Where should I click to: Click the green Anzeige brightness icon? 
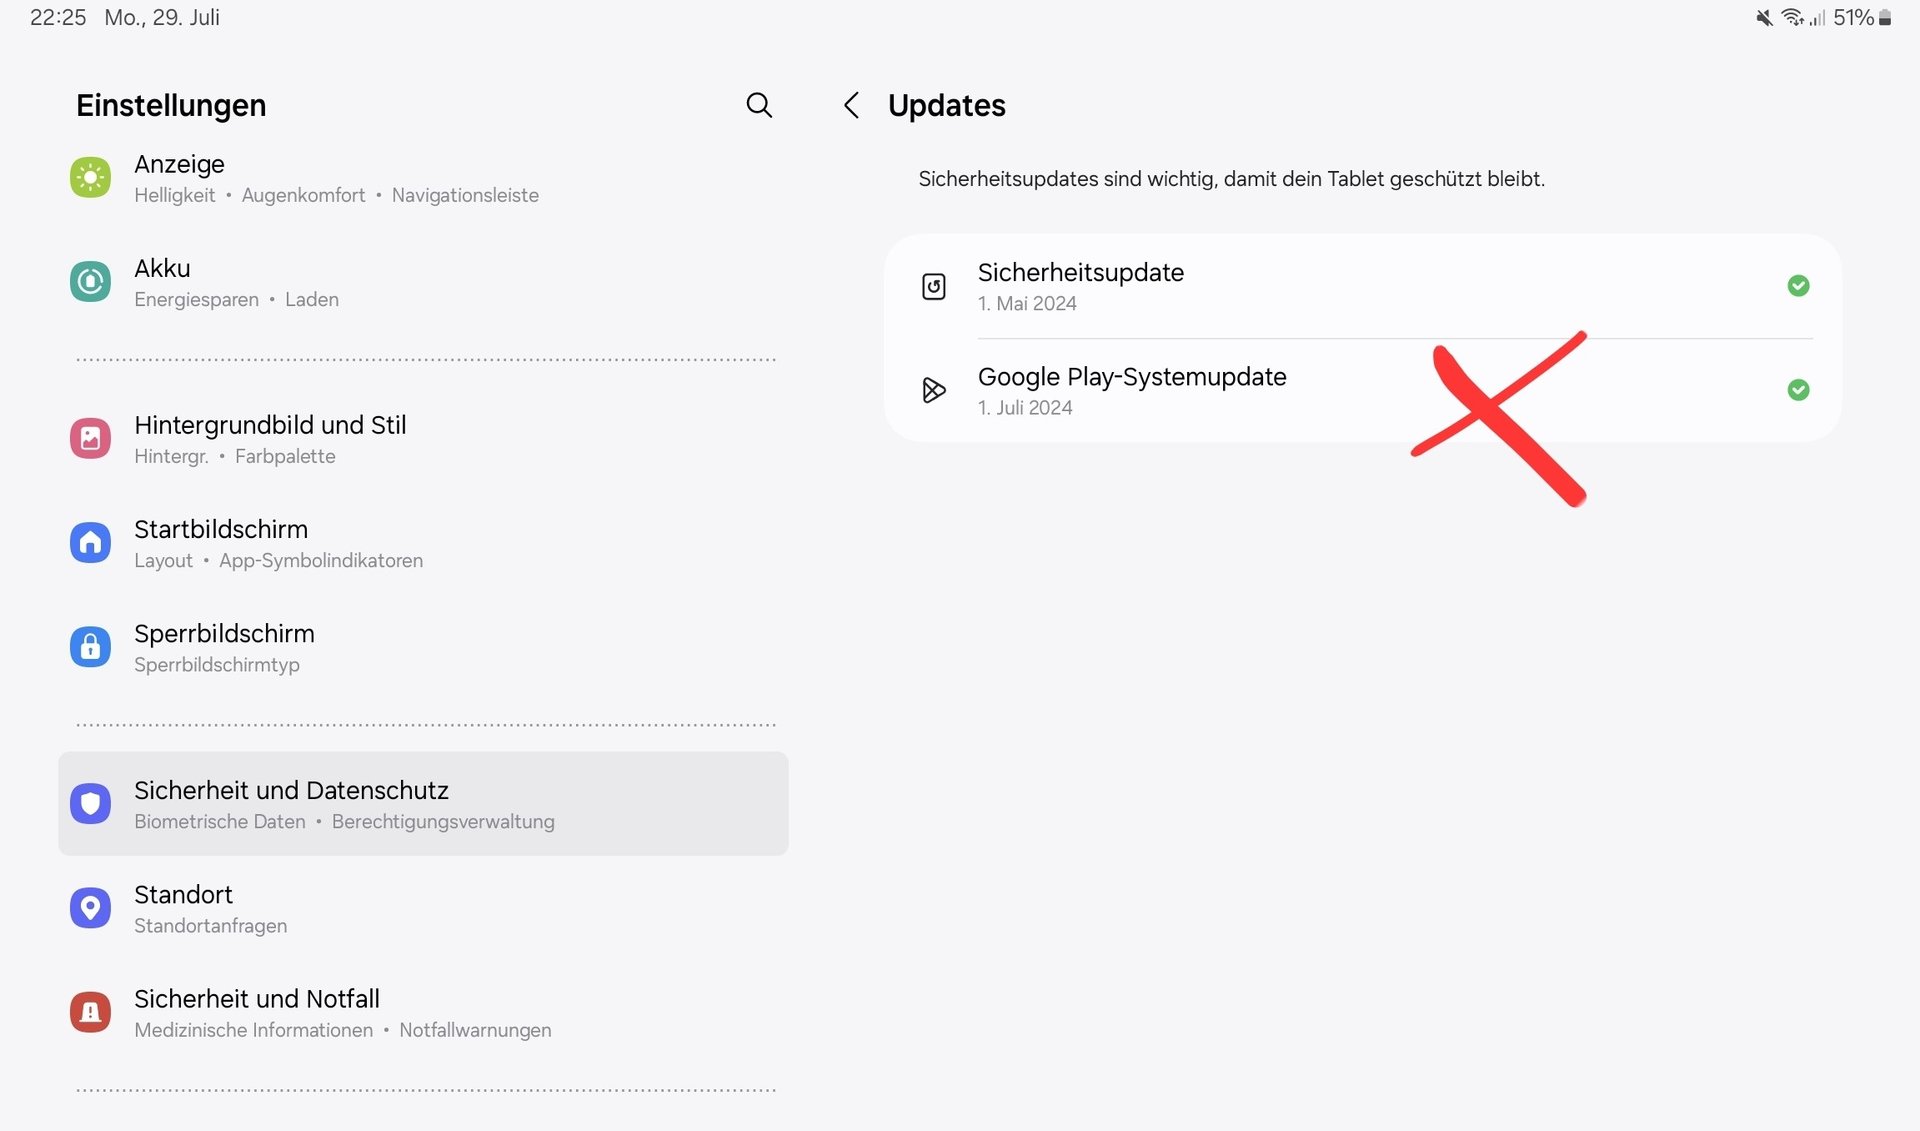pos(90,178)
